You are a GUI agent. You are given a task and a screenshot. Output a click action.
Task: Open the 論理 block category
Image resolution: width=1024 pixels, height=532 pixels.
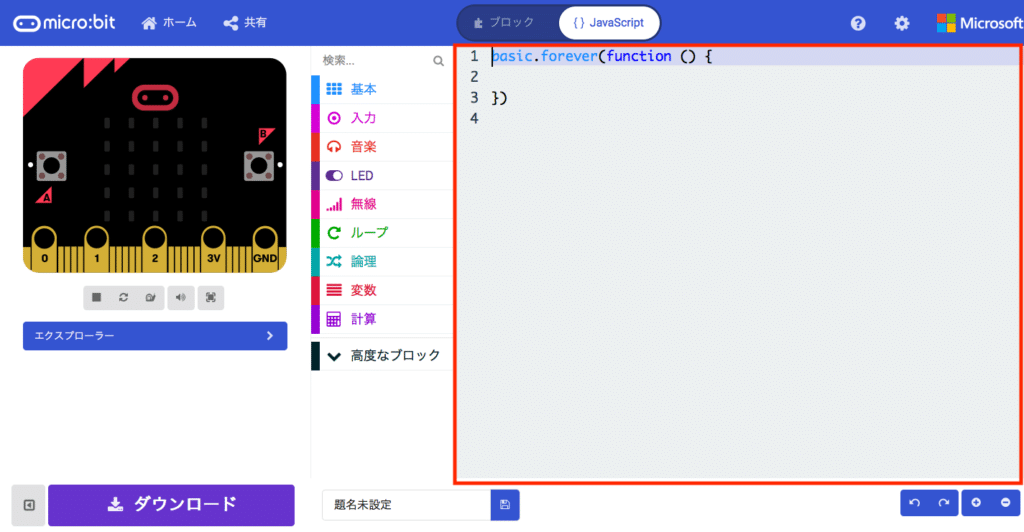(x=382, y=262)
